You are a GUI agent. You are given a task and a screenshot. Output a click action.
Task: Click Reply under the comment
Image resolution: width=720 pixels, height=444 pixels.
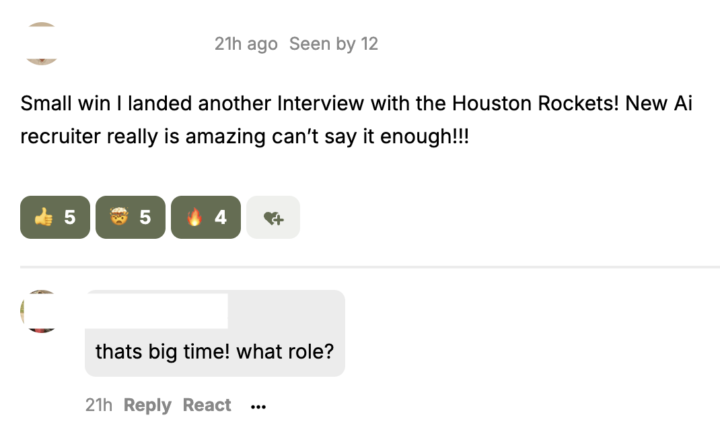coord(148,405)
